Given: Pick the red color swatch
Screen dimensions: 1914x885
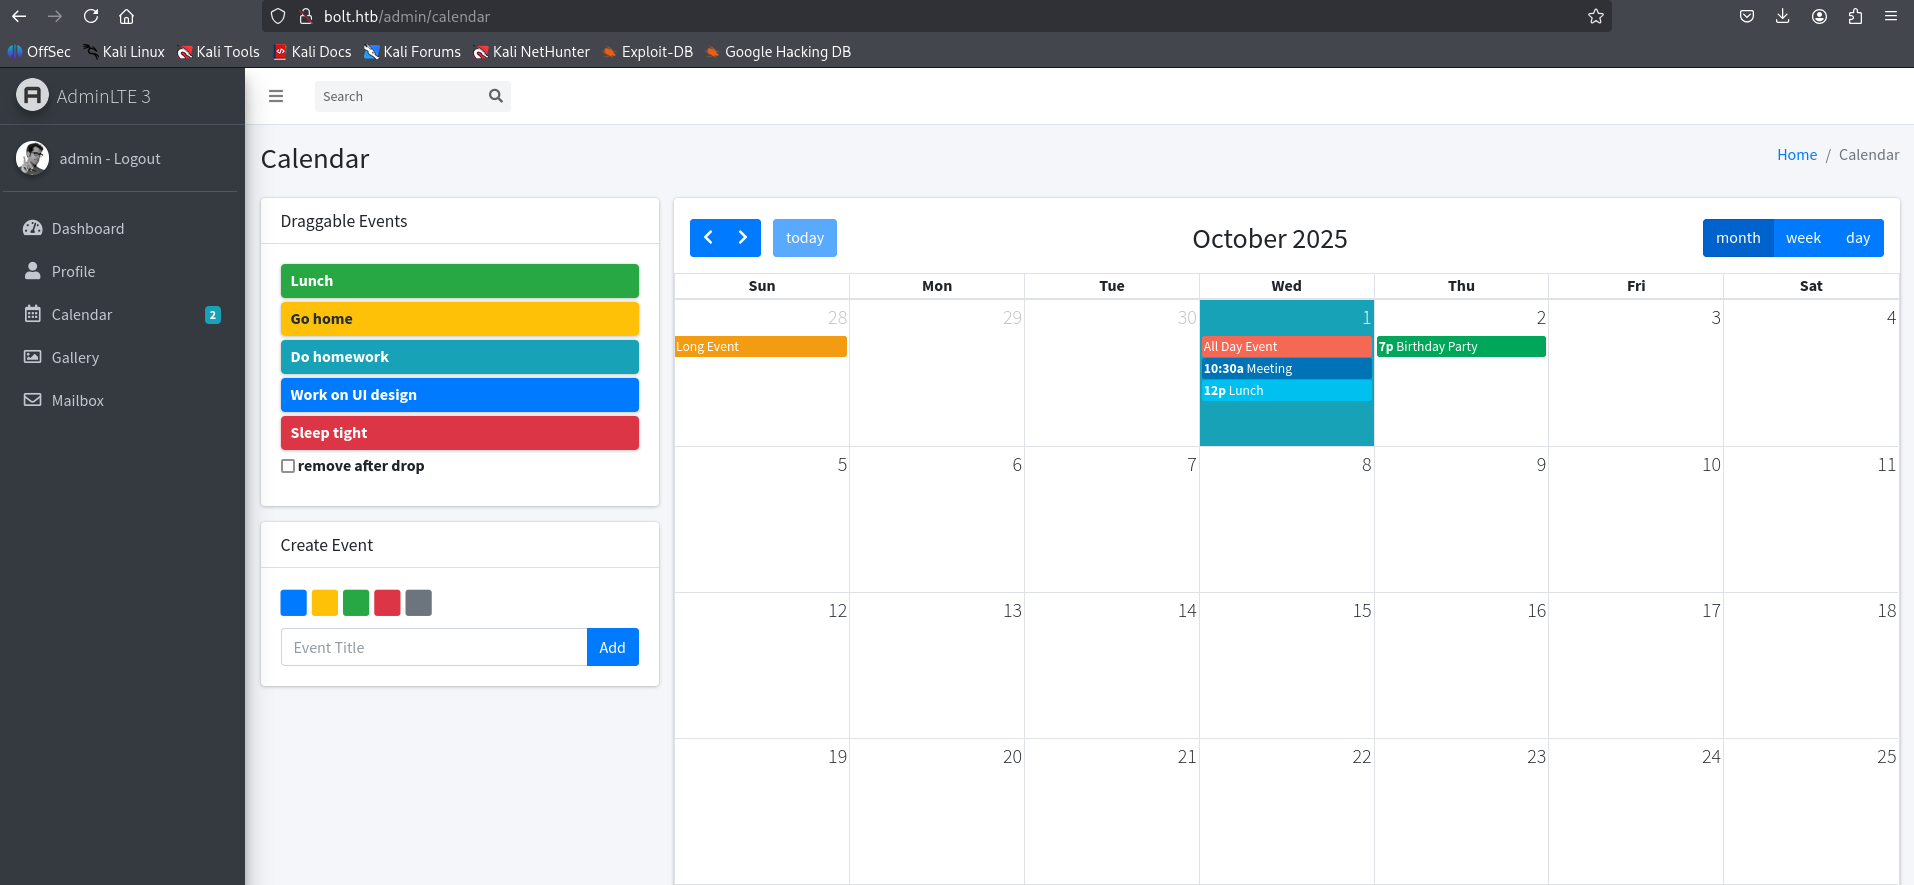Looking at the screenshot, I should click(387, 603).
